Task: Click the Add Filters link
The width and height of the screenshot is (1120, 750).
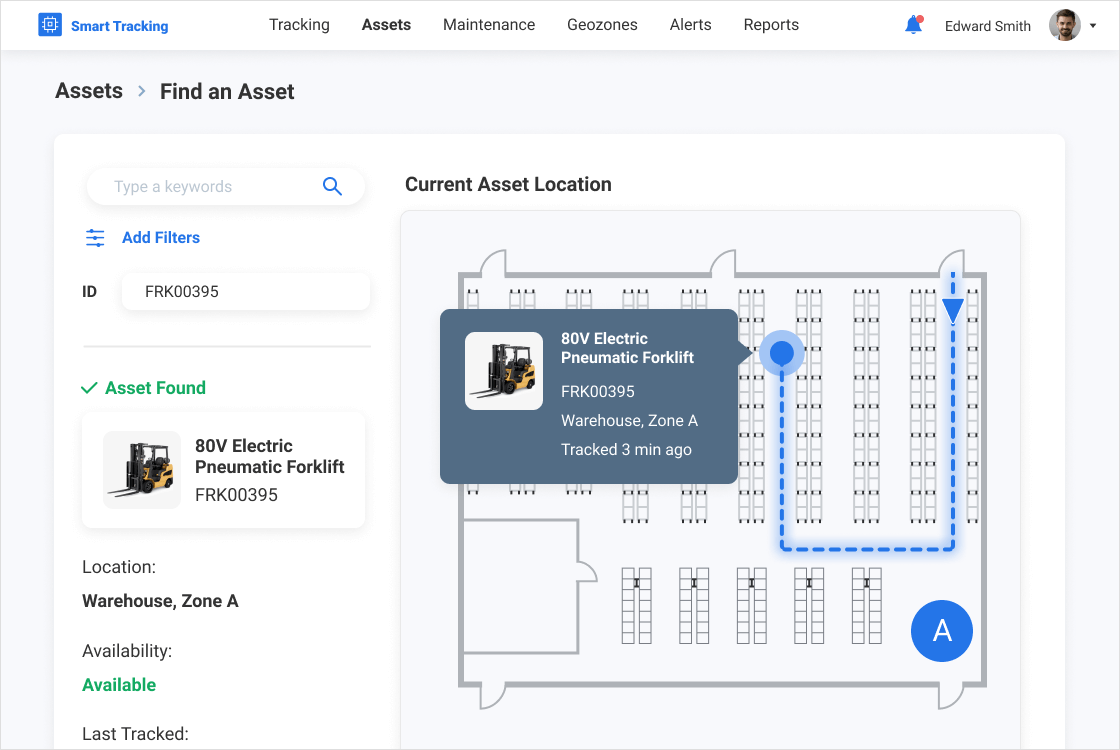Action: pos(161,238)
